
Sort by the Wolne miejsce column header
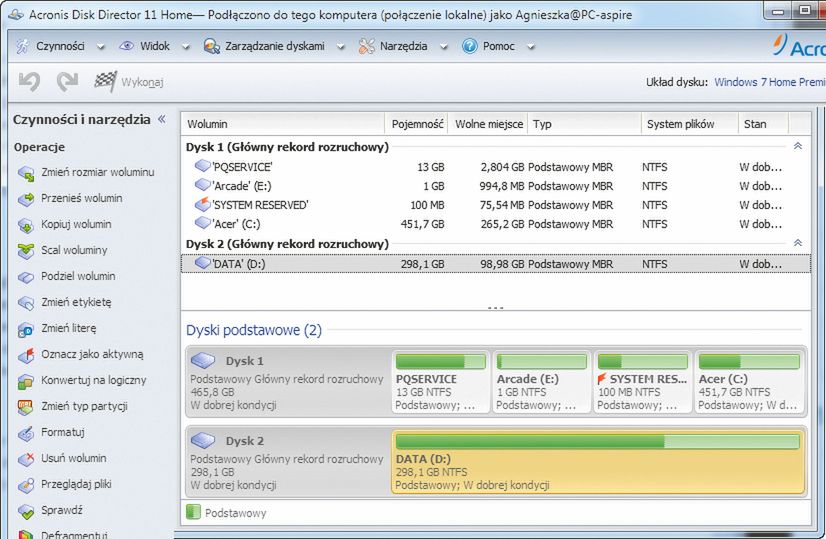[488, 124]
